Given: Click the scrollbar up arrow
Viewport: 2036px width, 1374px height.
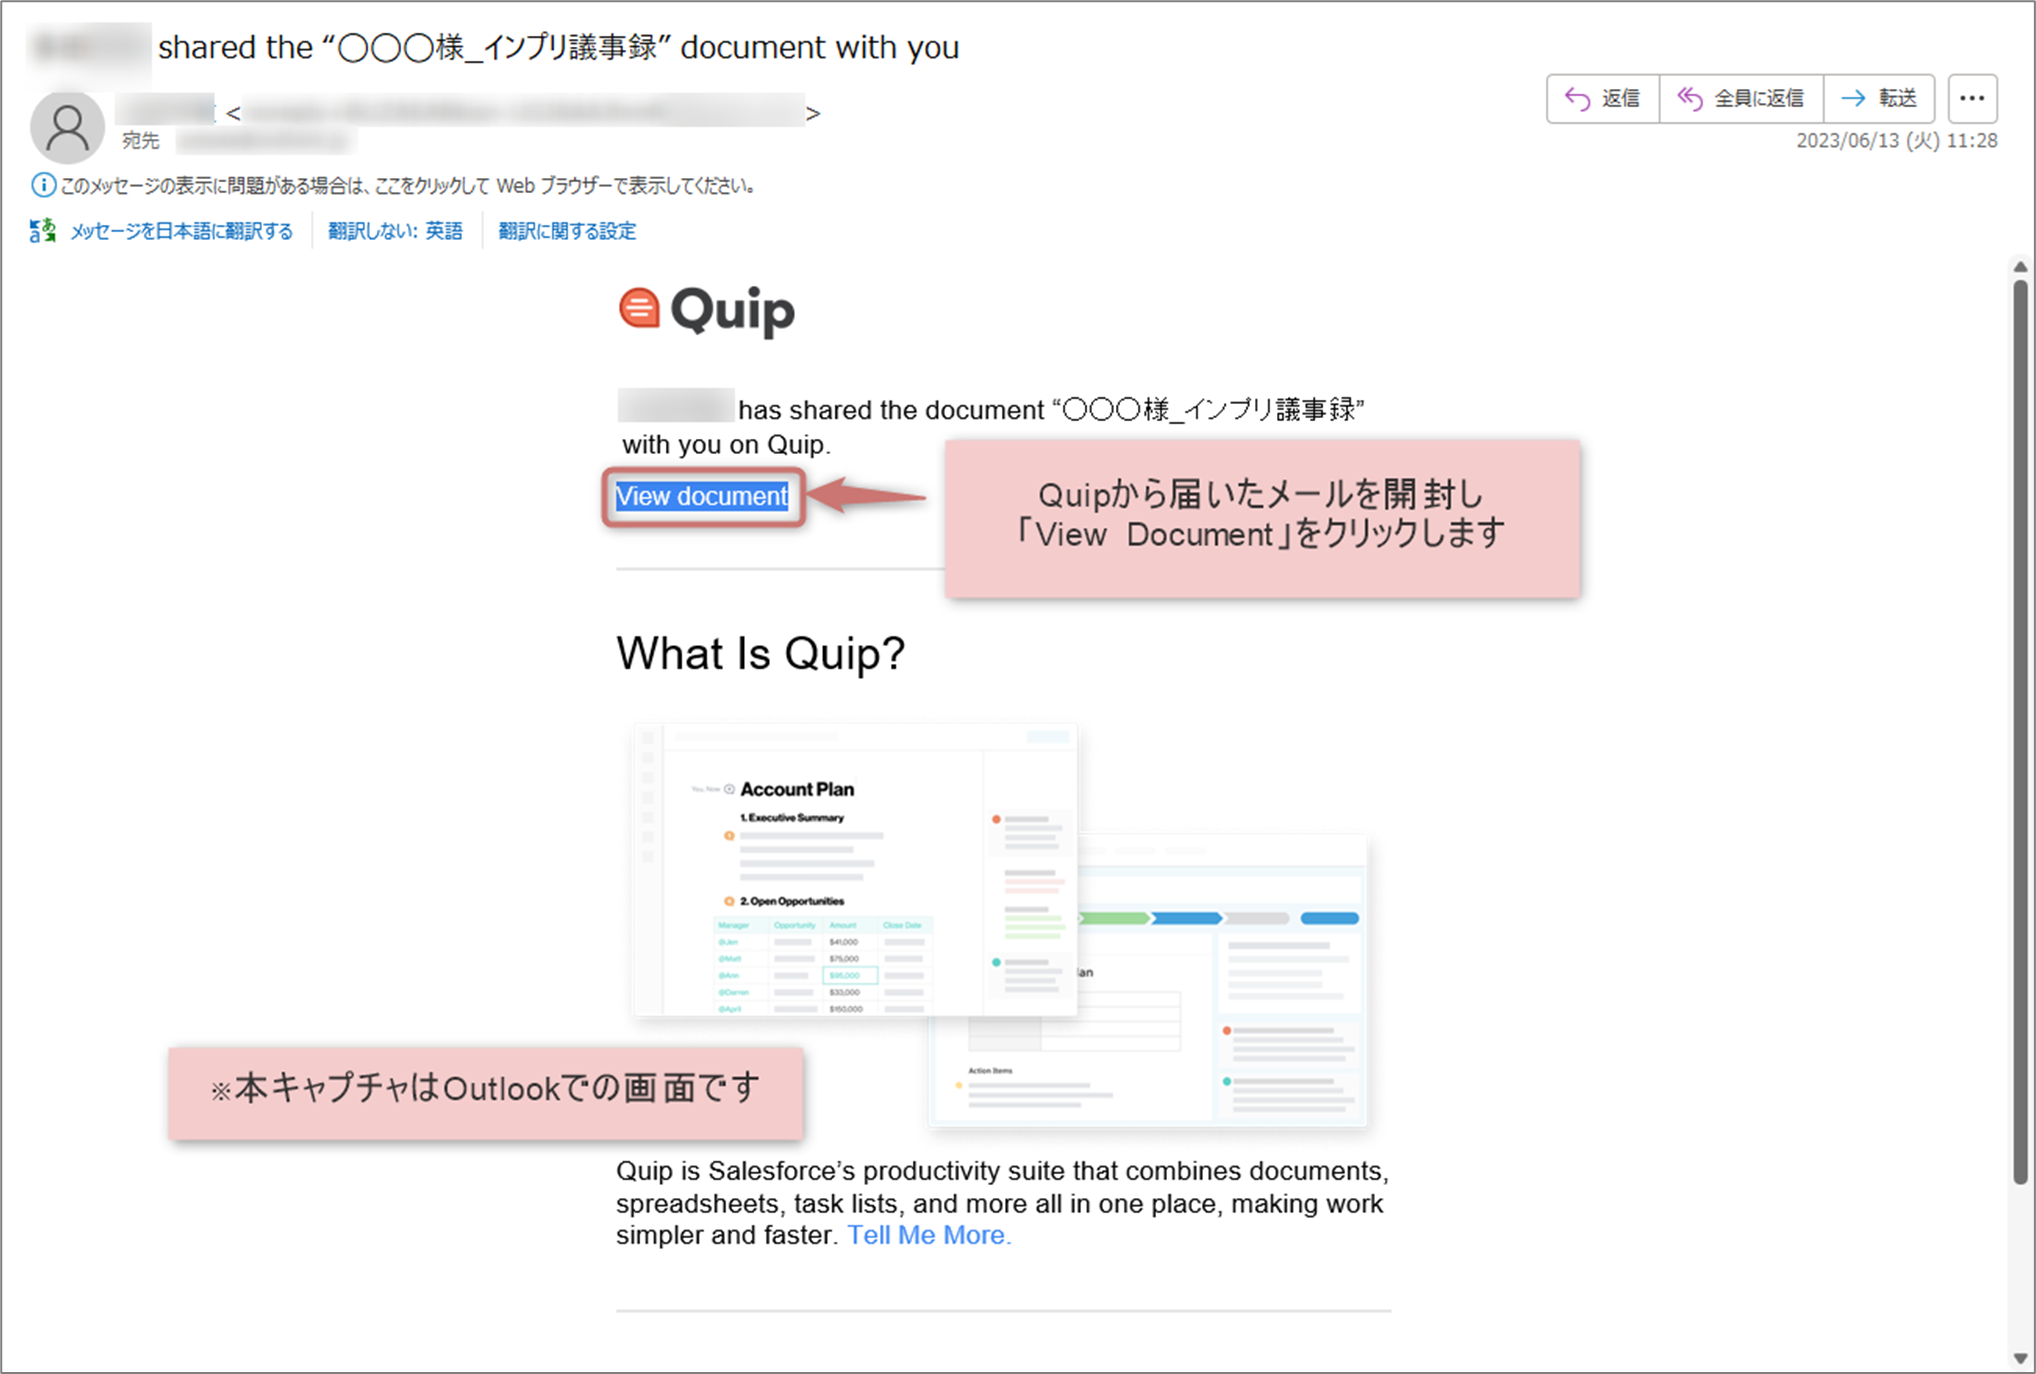Looking at the screenshot, I should pyautogui.click(x=2021, y=266).
